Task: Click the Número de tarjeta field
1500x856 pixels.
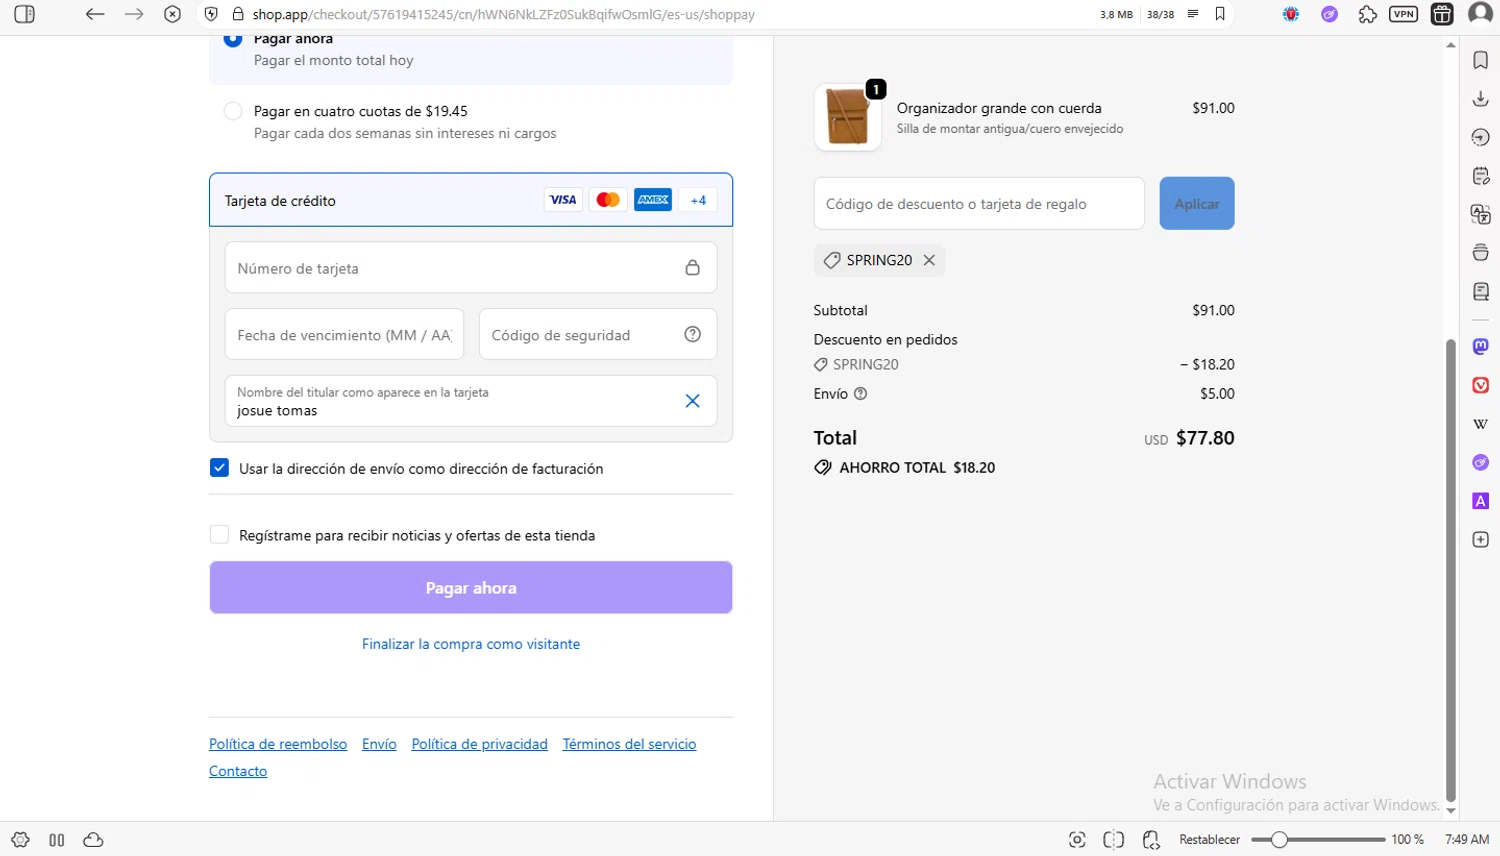Action: (x=470, y=267)
